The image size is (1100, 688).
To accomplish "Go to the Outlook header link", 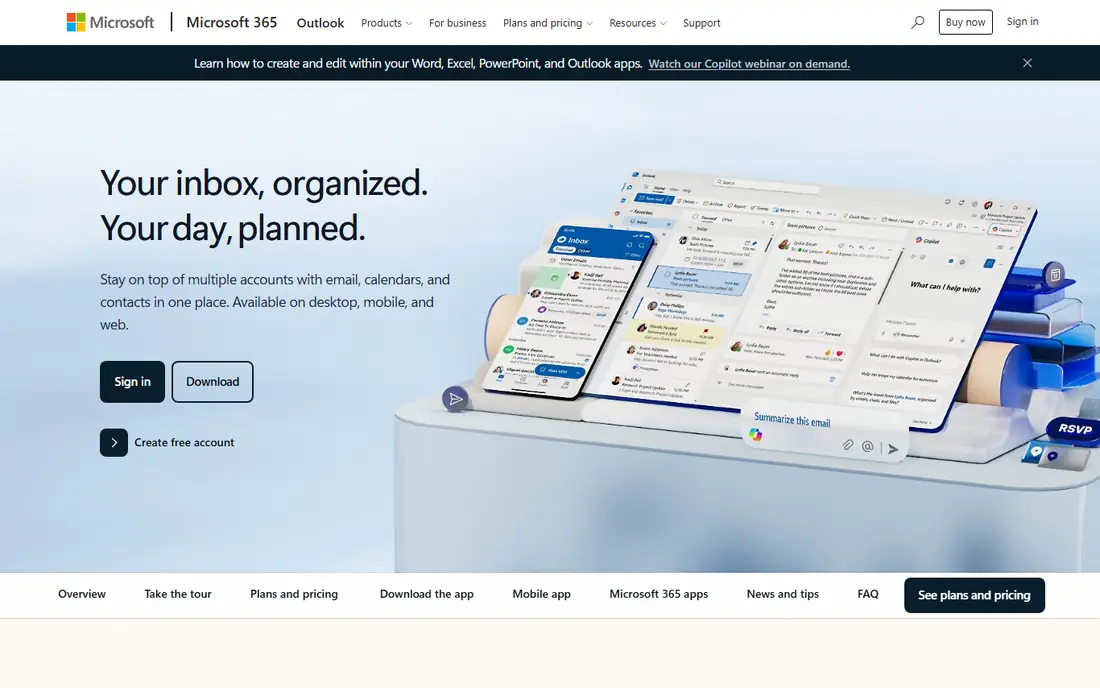I will pos(320,23).
